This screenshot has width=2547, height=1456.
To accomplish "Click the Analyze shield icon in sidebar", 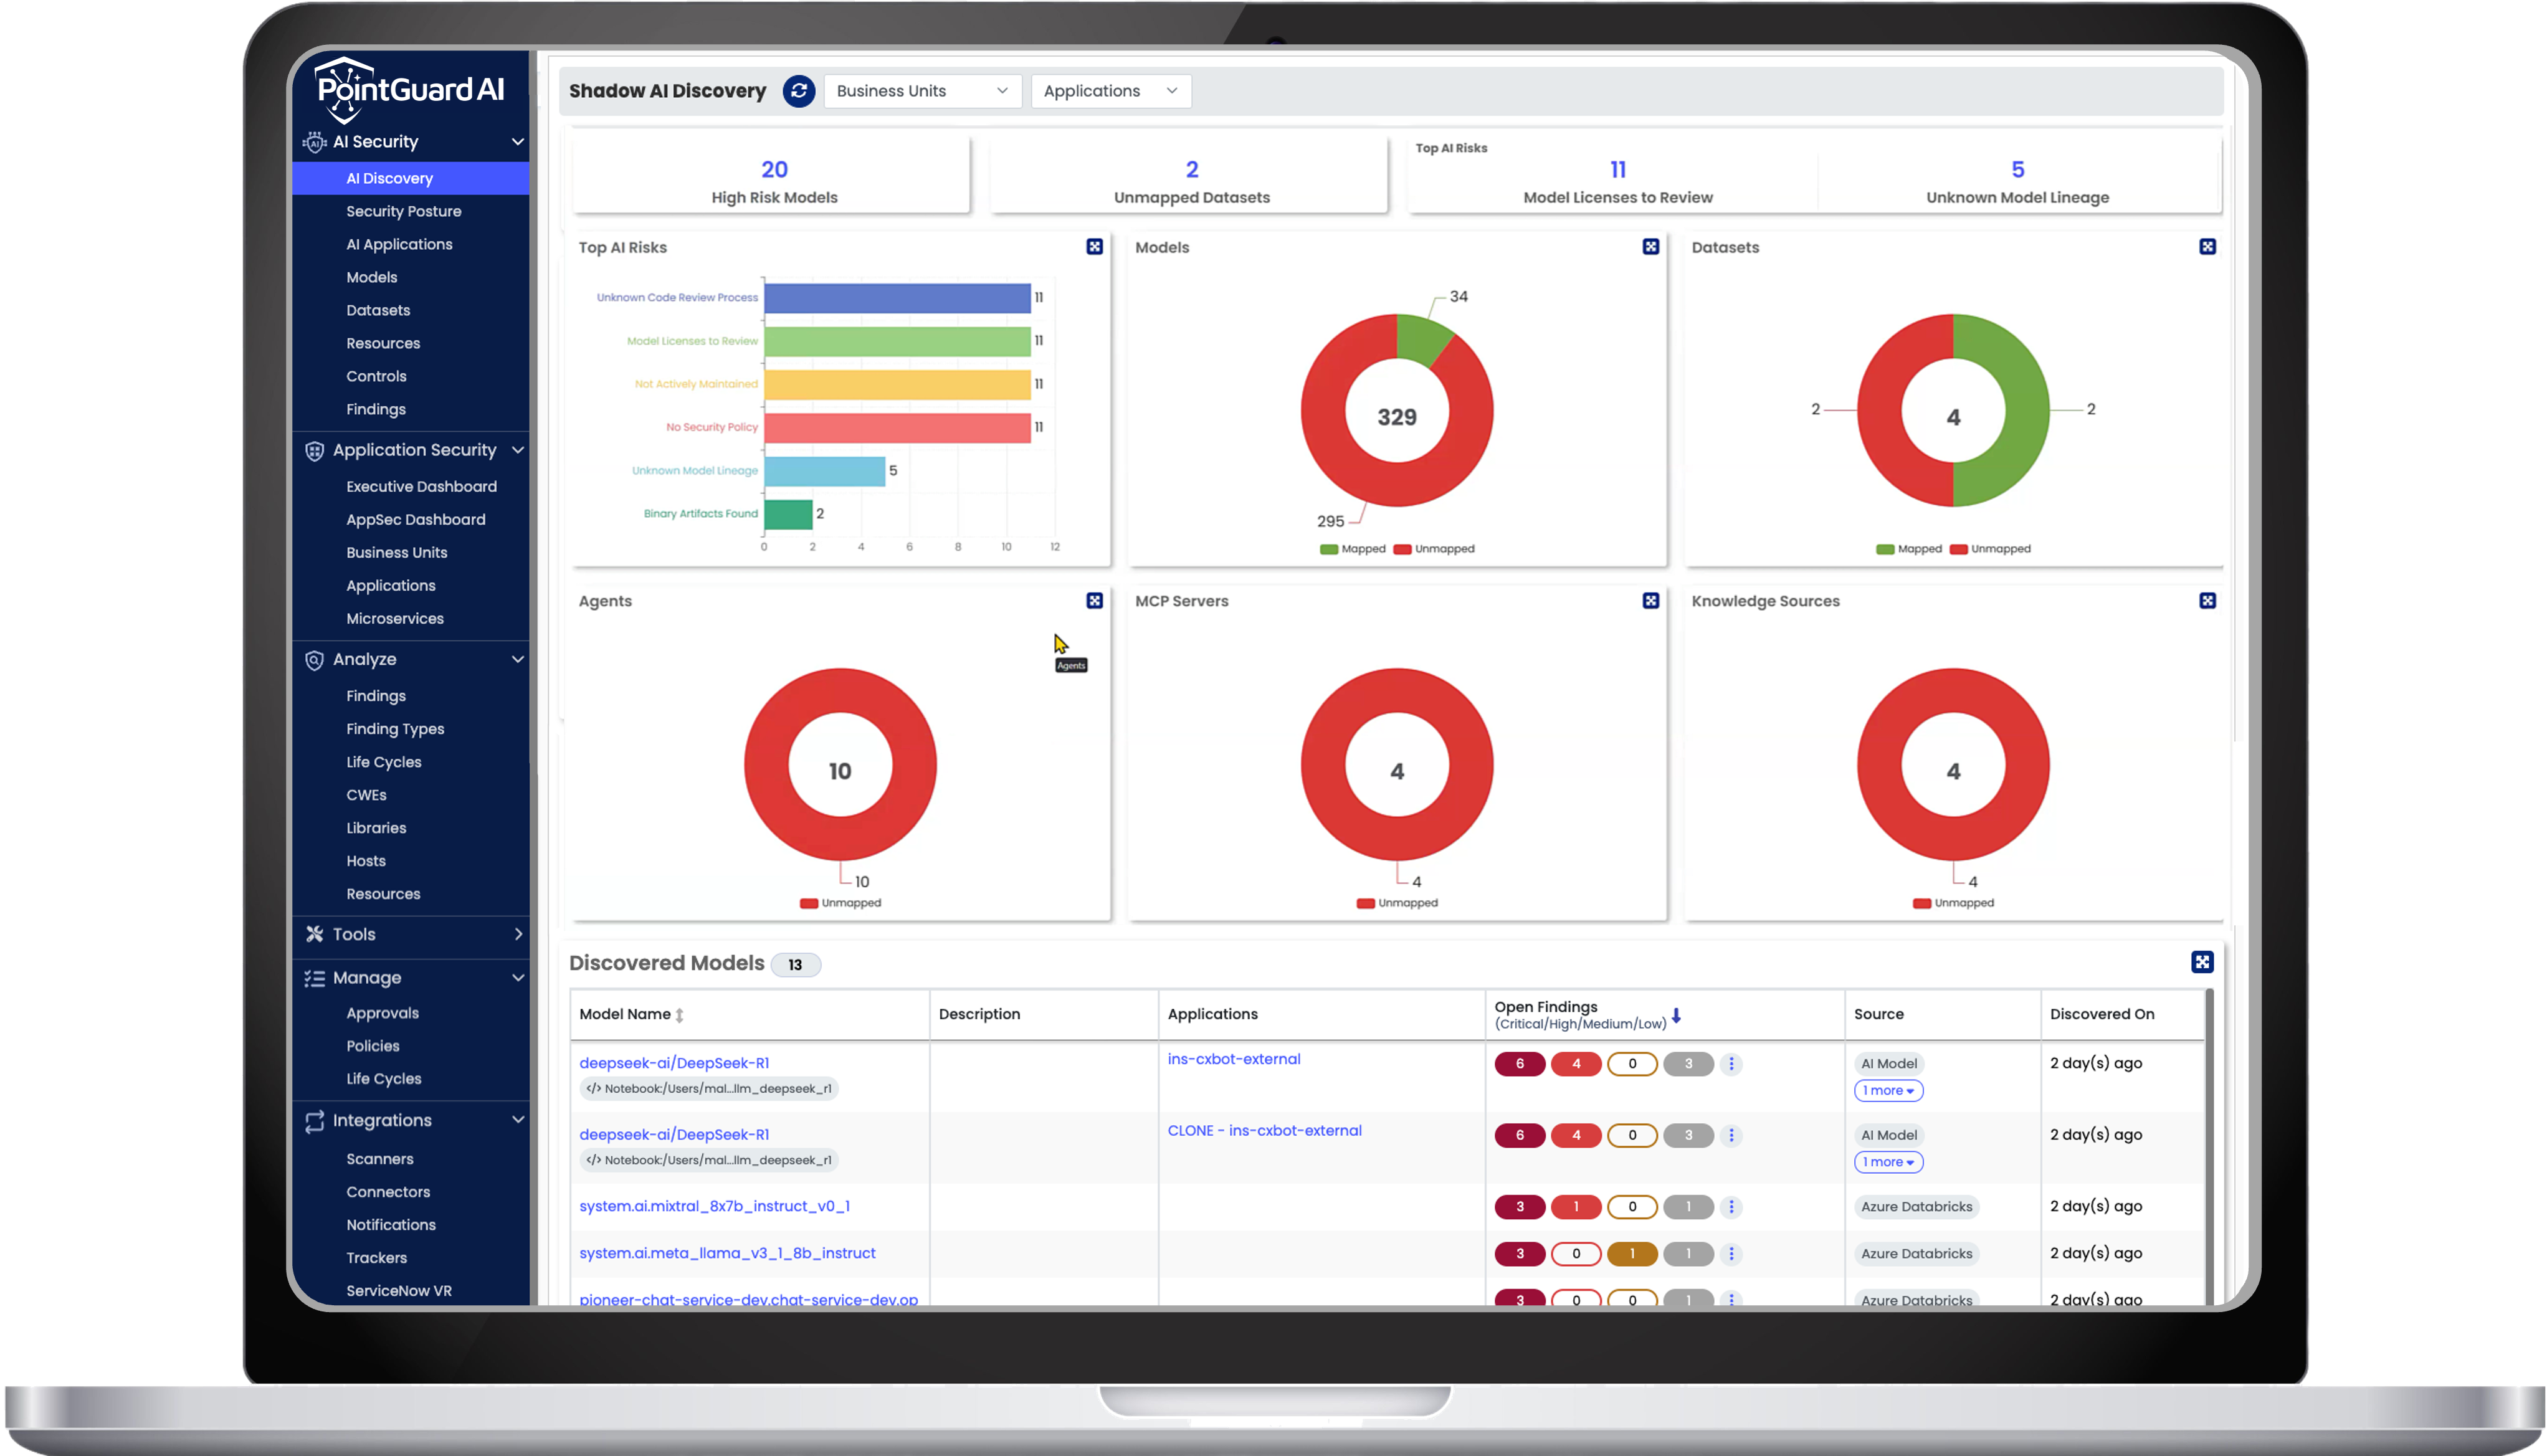I will click(314, 659).
